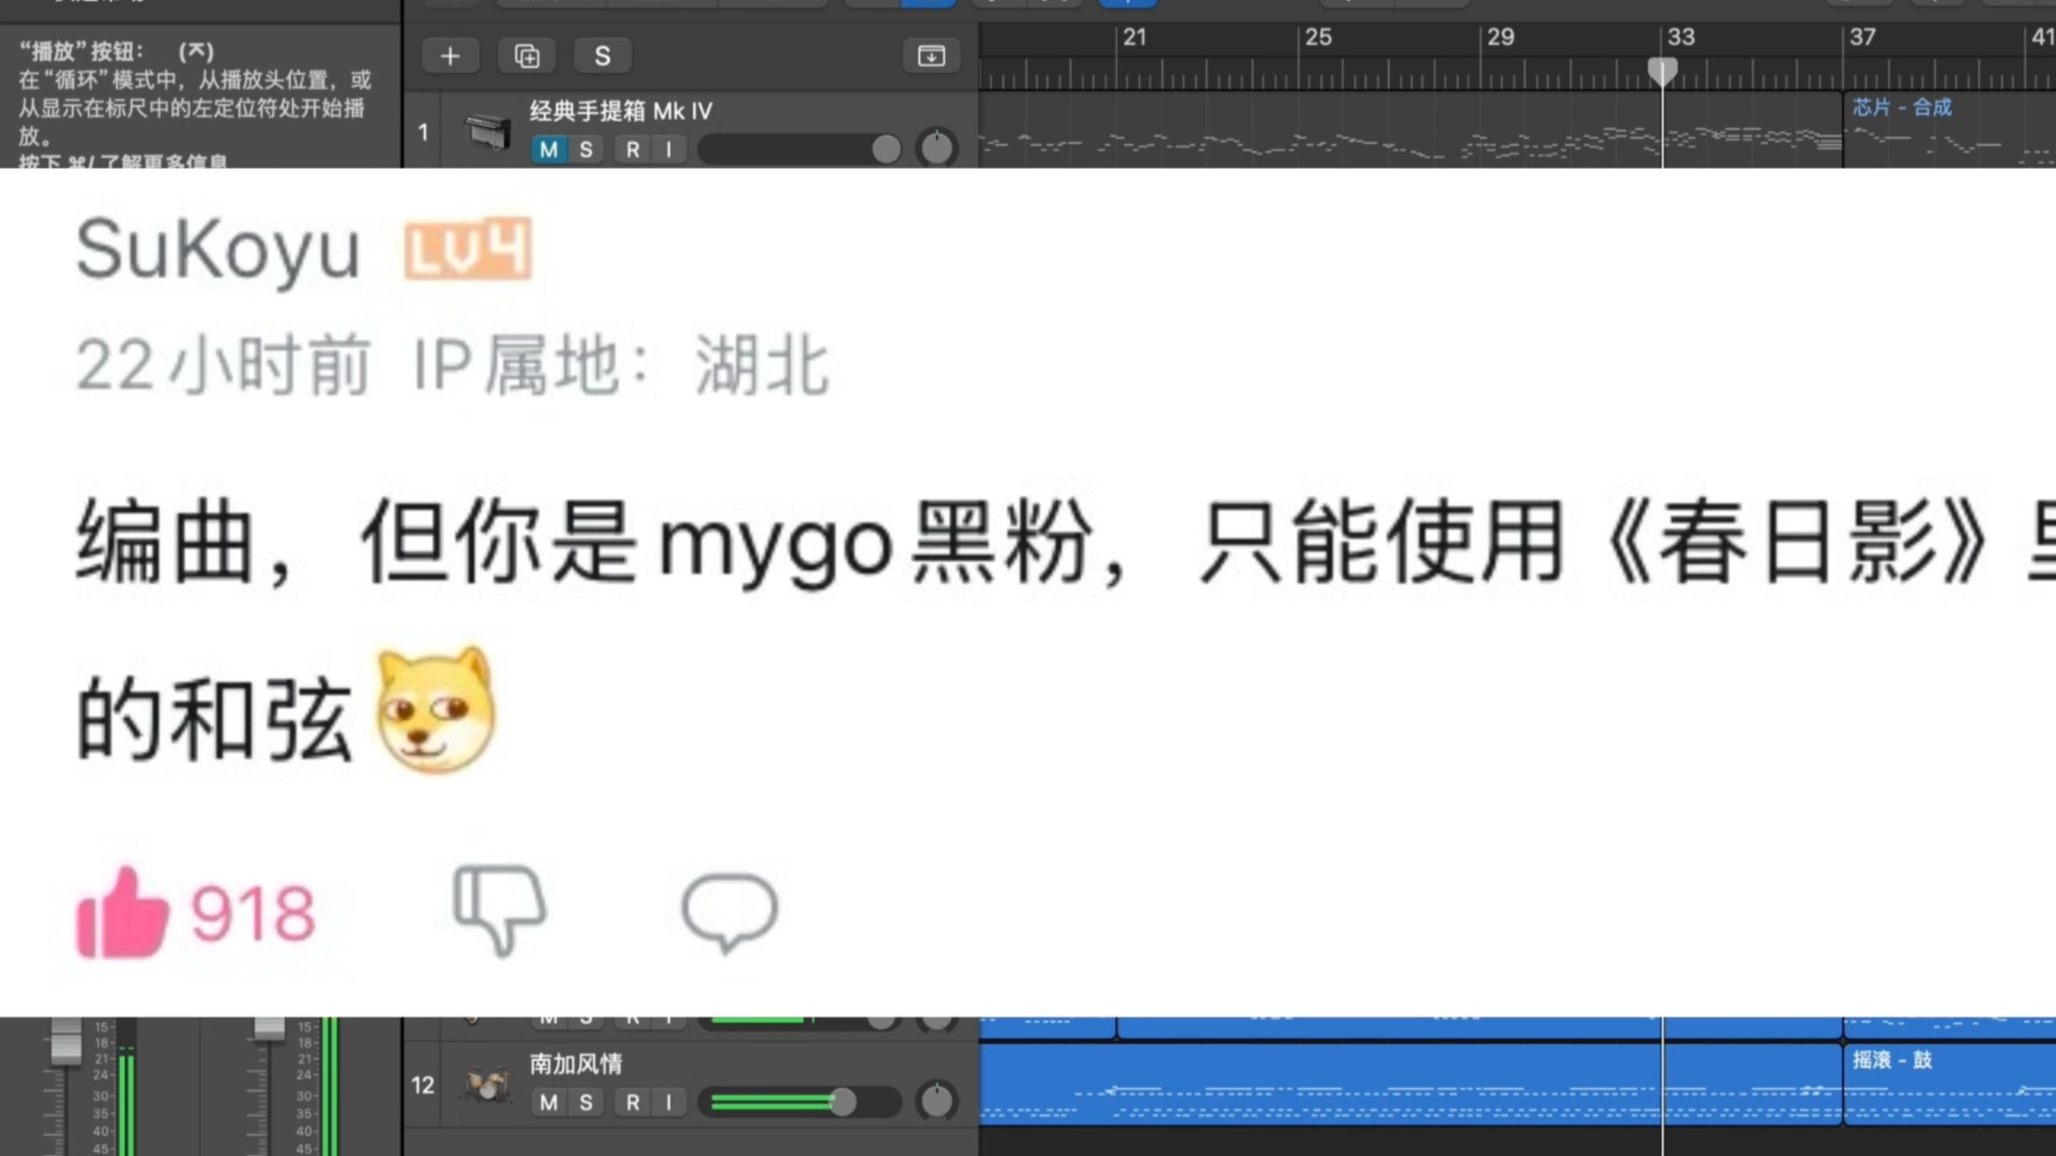Viewport: 2056px width, 1156px height.
Task: Toggle input monitoring on 南加风情 track
Action: point(669,1102)
